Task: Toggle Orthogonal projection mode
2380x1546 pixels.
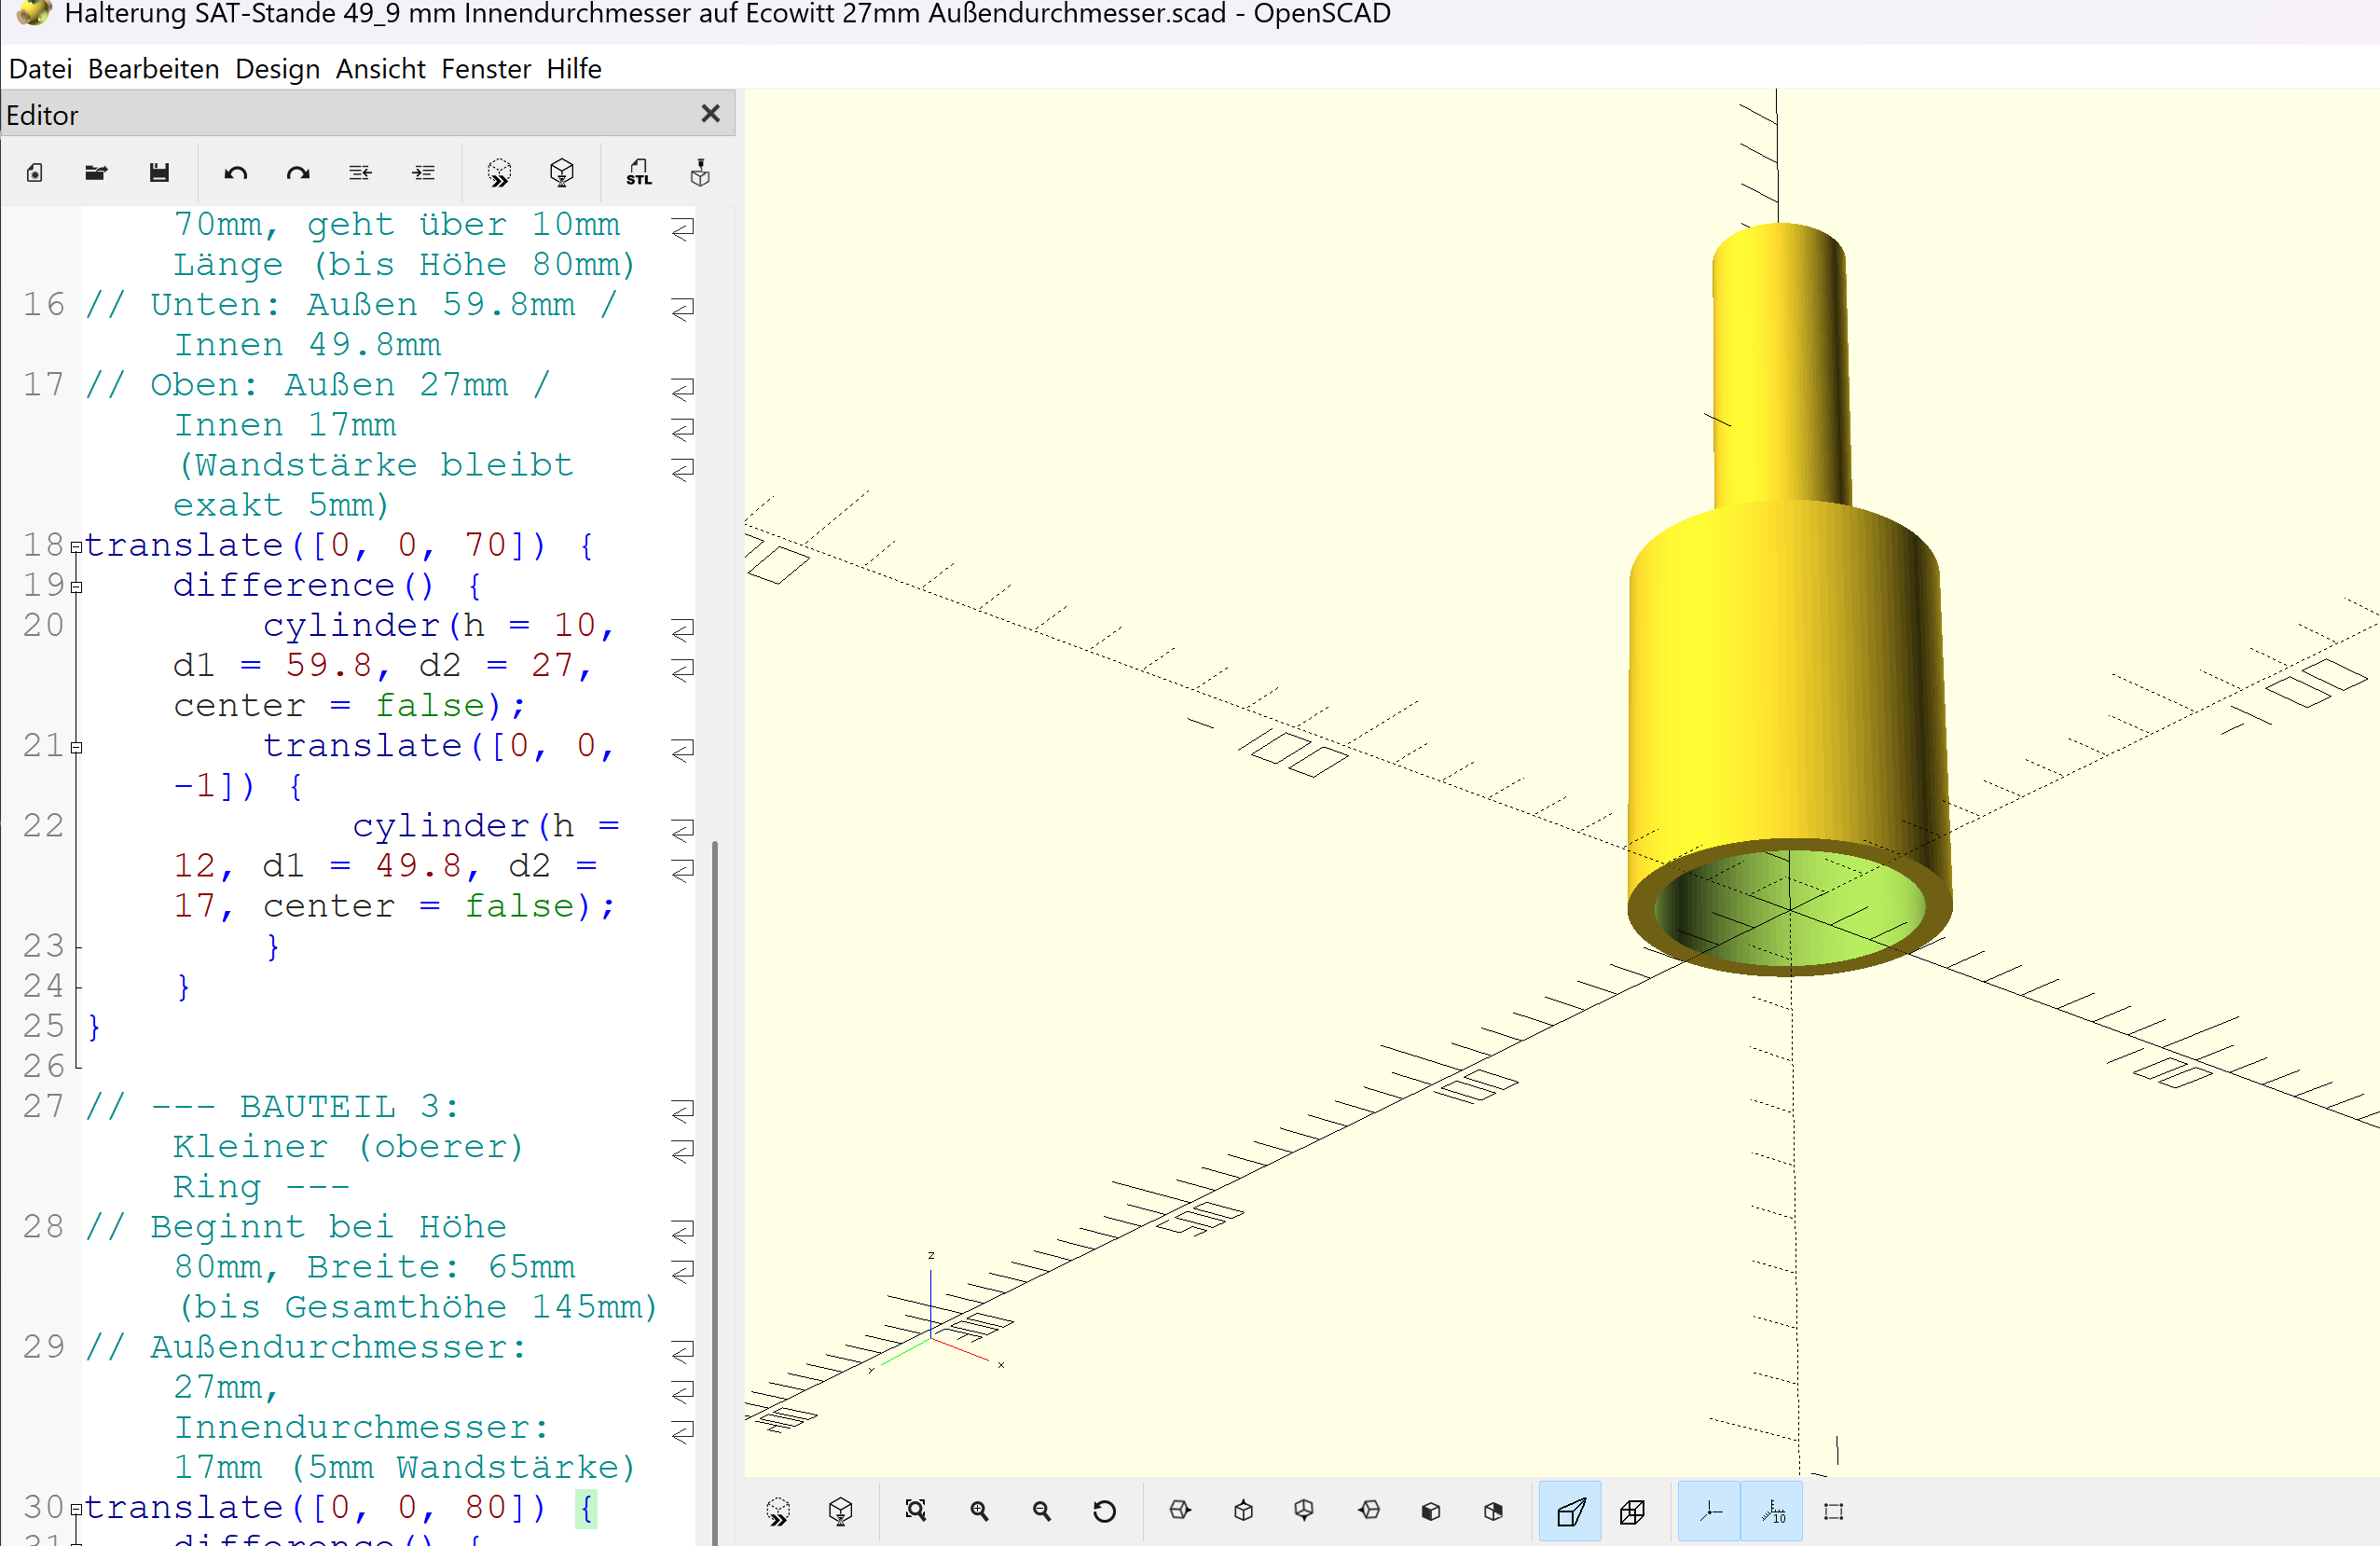Action: 1632,1511
